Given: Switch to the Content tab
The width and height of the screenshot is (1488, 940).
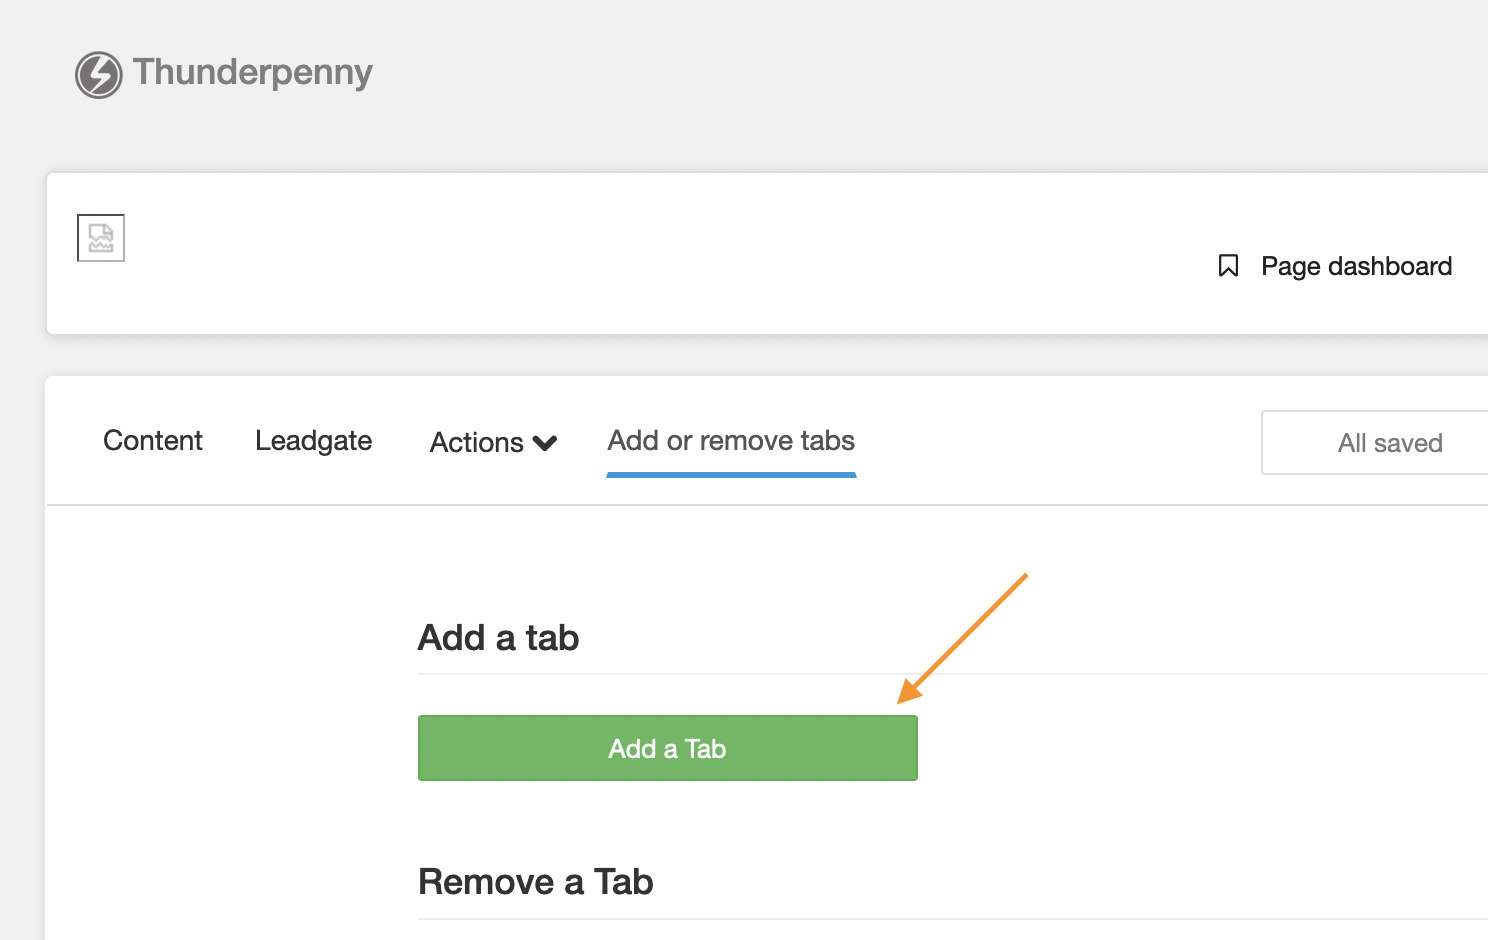Looking at the screenshot, I should (153, 441).
